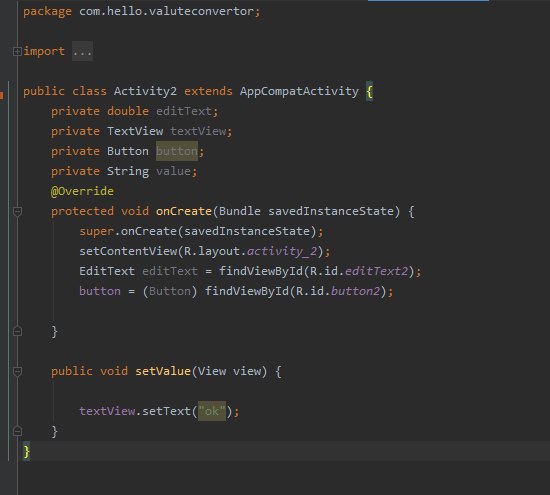Click the highlighted "ok" string literal
This screenshot has height=495, width=550.
point(212,411)
